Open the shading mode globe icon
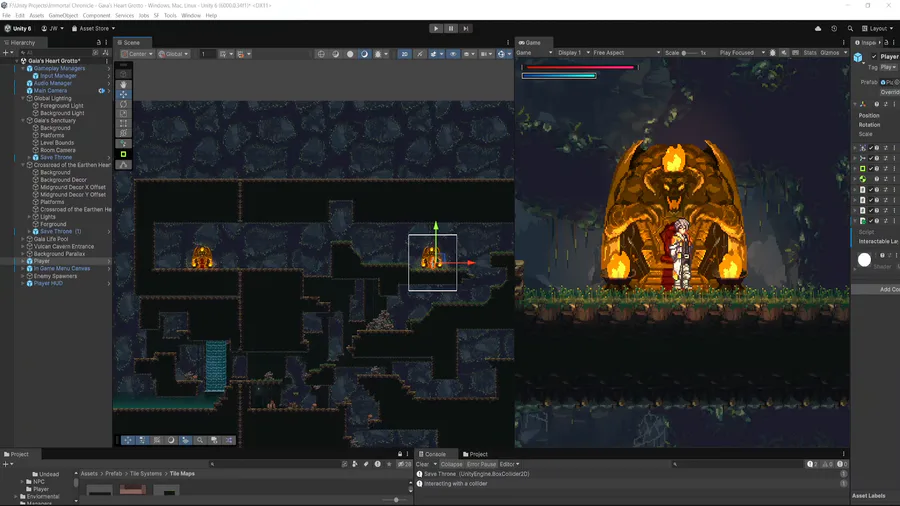 (321, 54)
